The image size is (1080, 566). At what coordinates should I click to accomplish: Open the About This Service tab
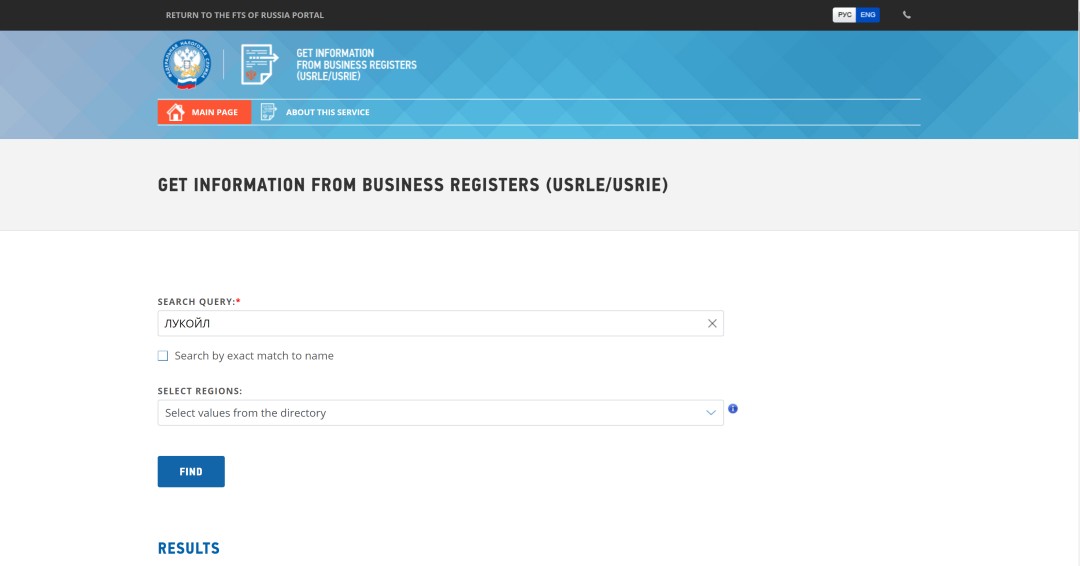(327, 112)
